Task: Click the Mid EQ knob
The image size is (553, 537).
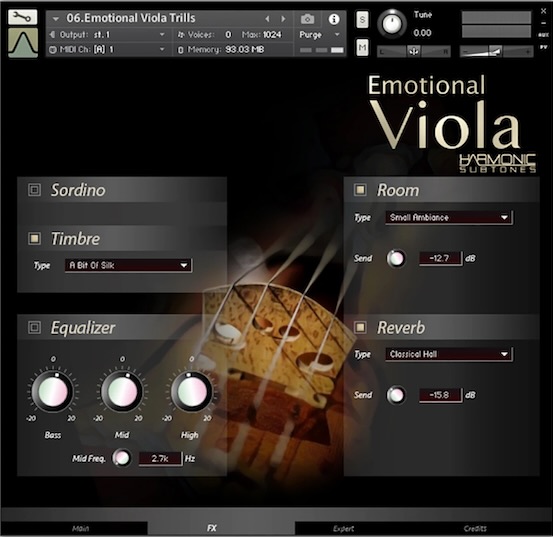Action: point(122,391)
